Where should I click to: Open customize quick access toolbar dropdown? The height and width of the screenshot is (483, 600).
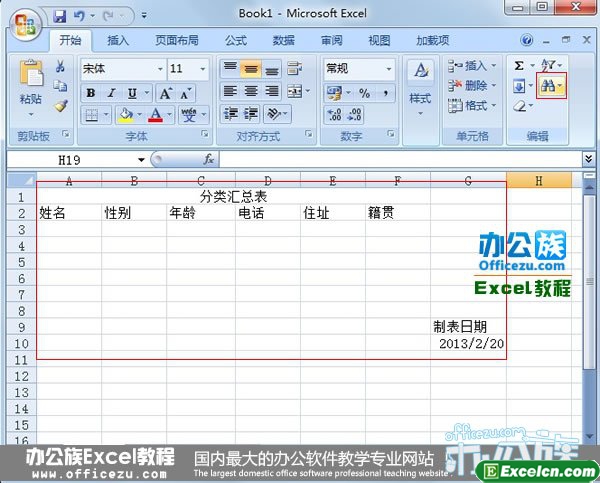(x=144, y=16)
